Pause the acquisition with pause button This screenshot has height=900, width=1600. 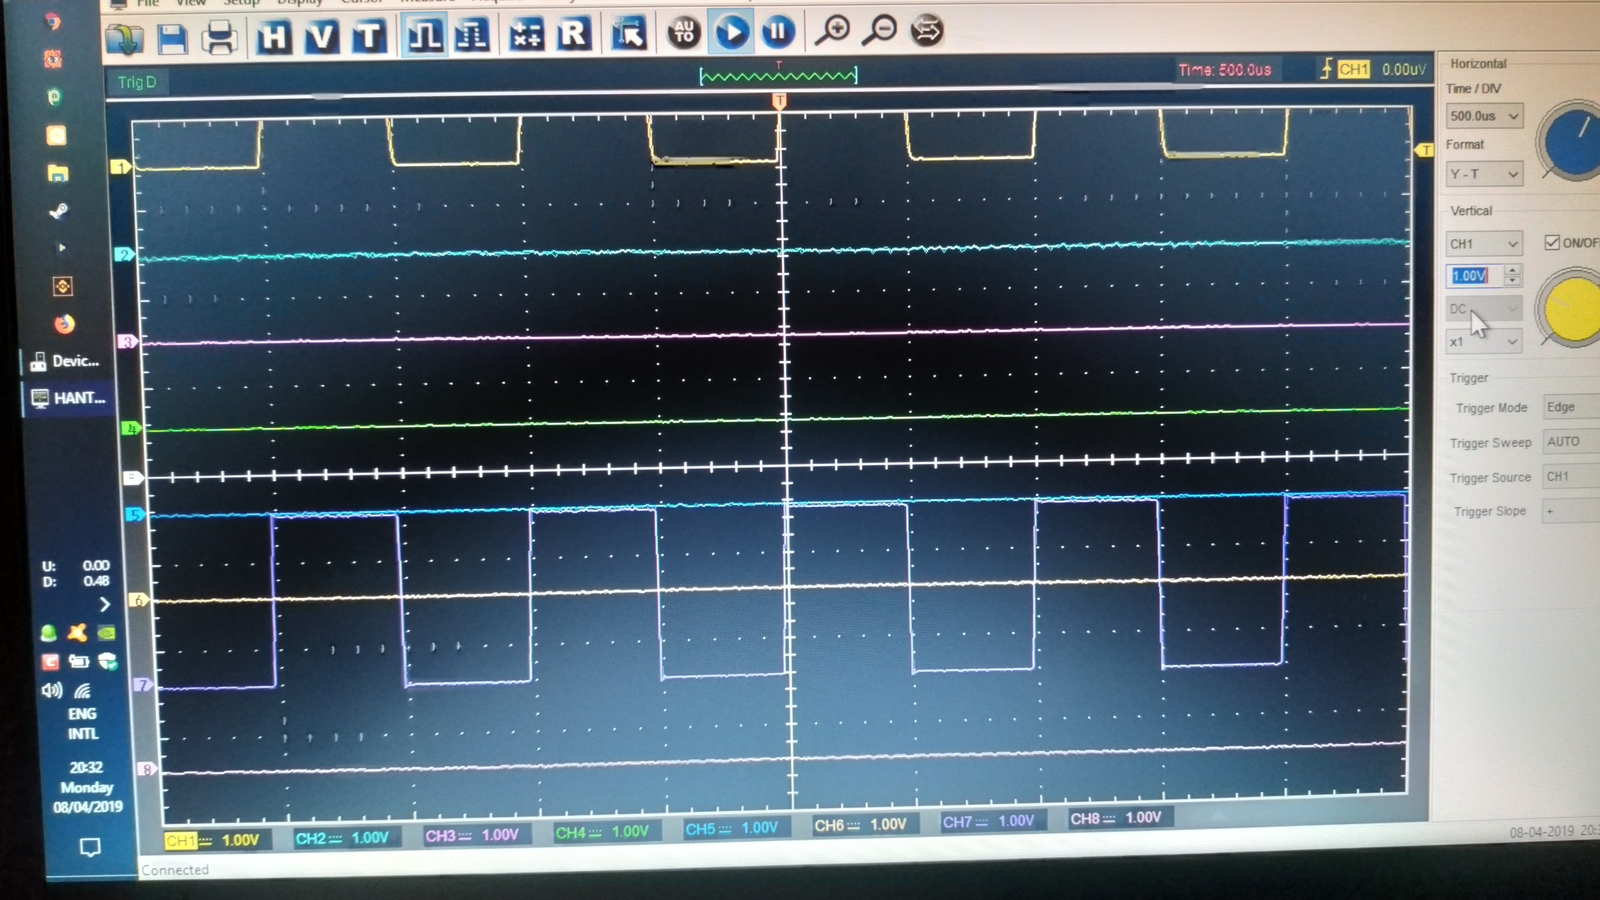[777, 32]
